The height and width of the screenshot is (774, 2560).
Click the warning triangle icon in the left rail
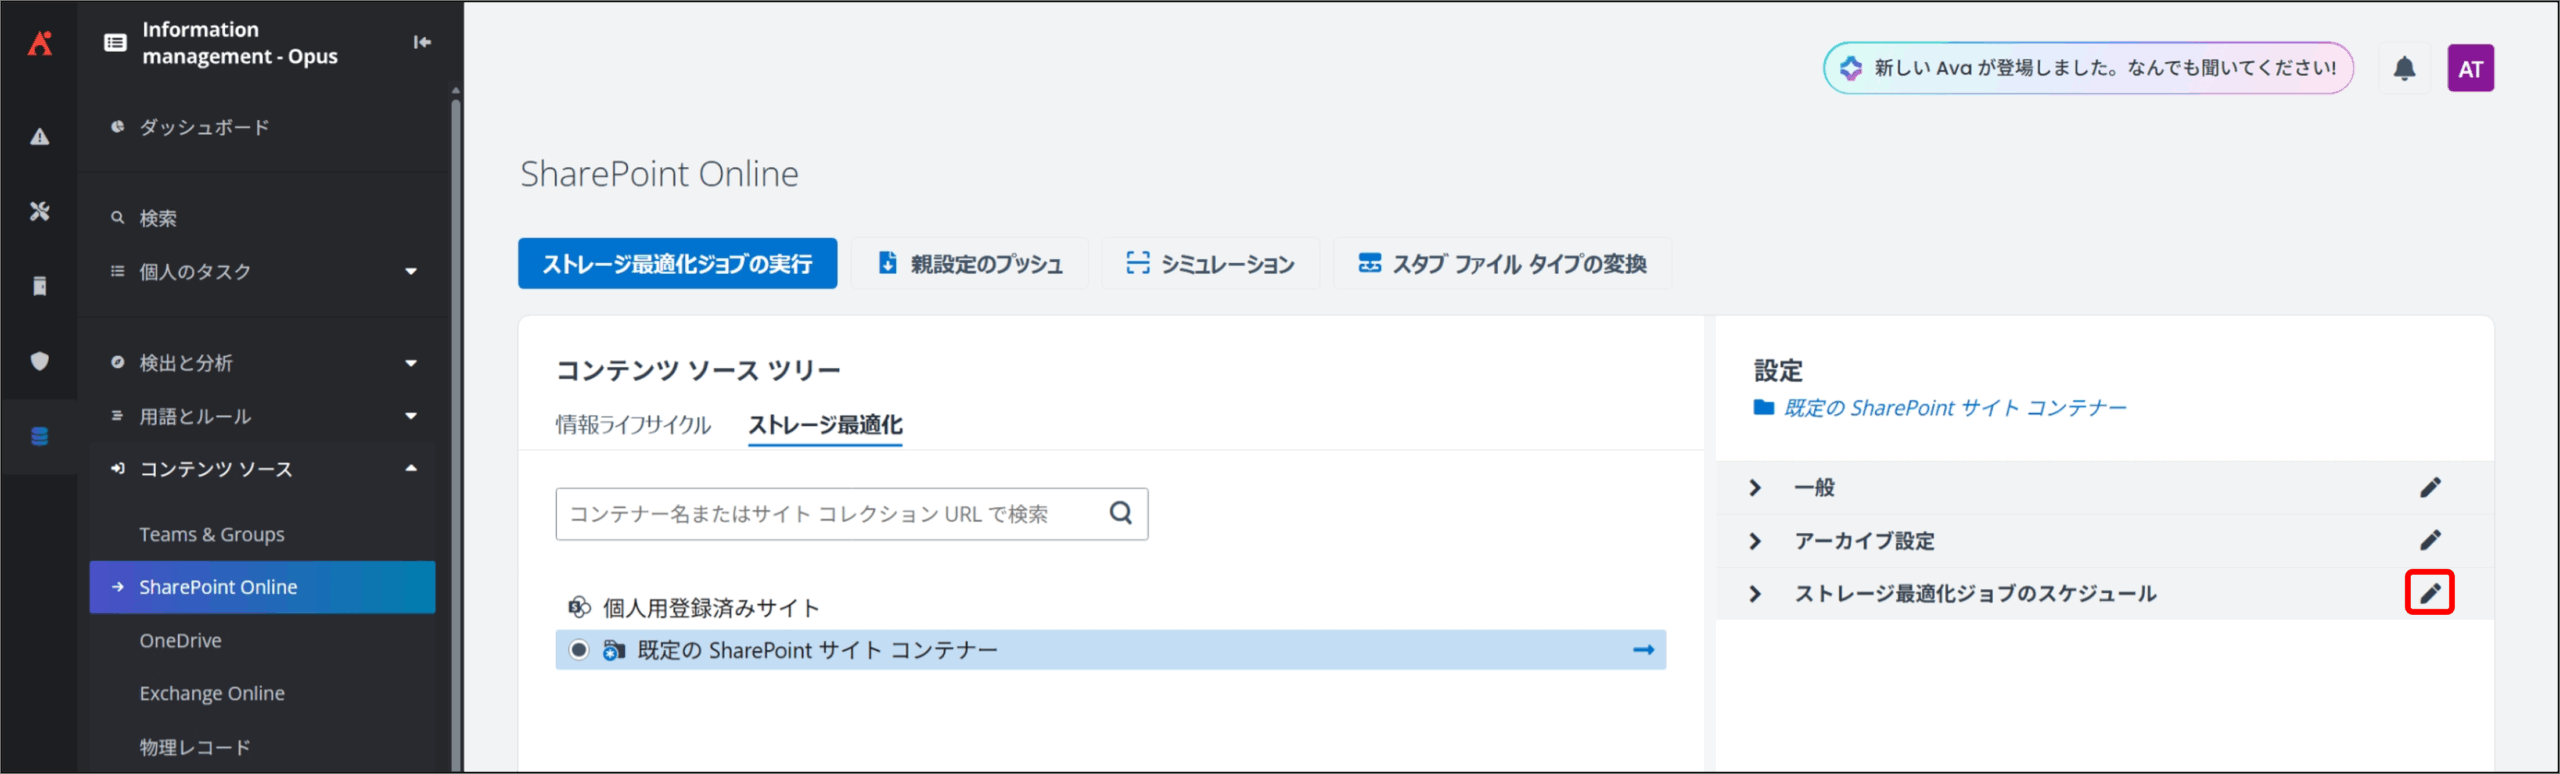click(x=39, y=137)
